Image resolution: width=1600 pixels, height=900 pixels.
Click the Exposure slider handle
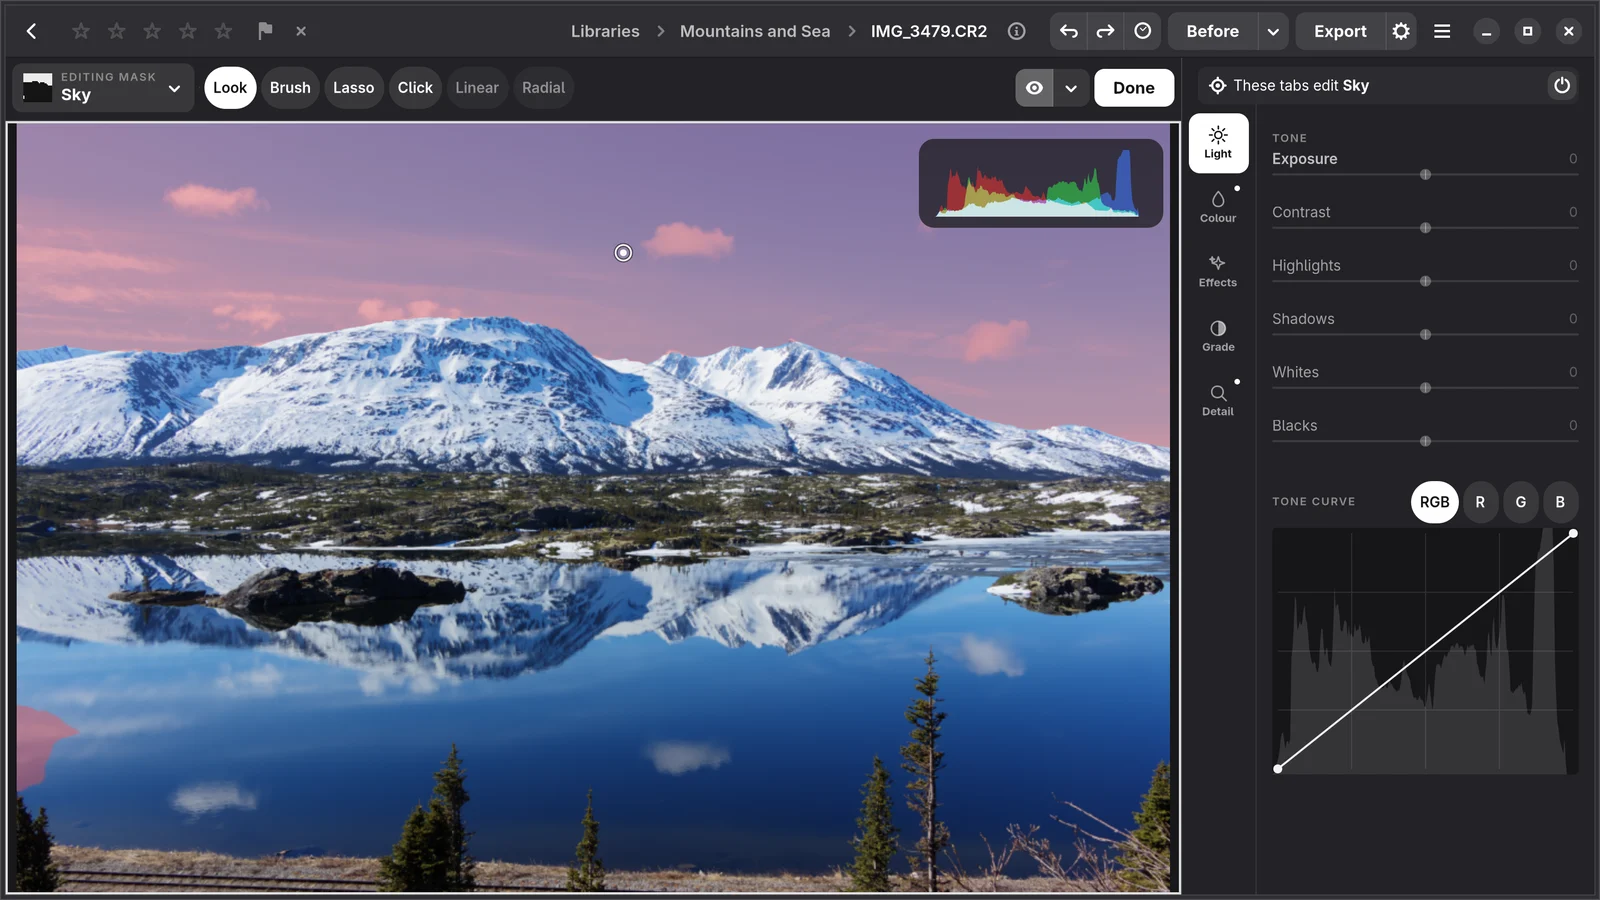(1425, 175)
